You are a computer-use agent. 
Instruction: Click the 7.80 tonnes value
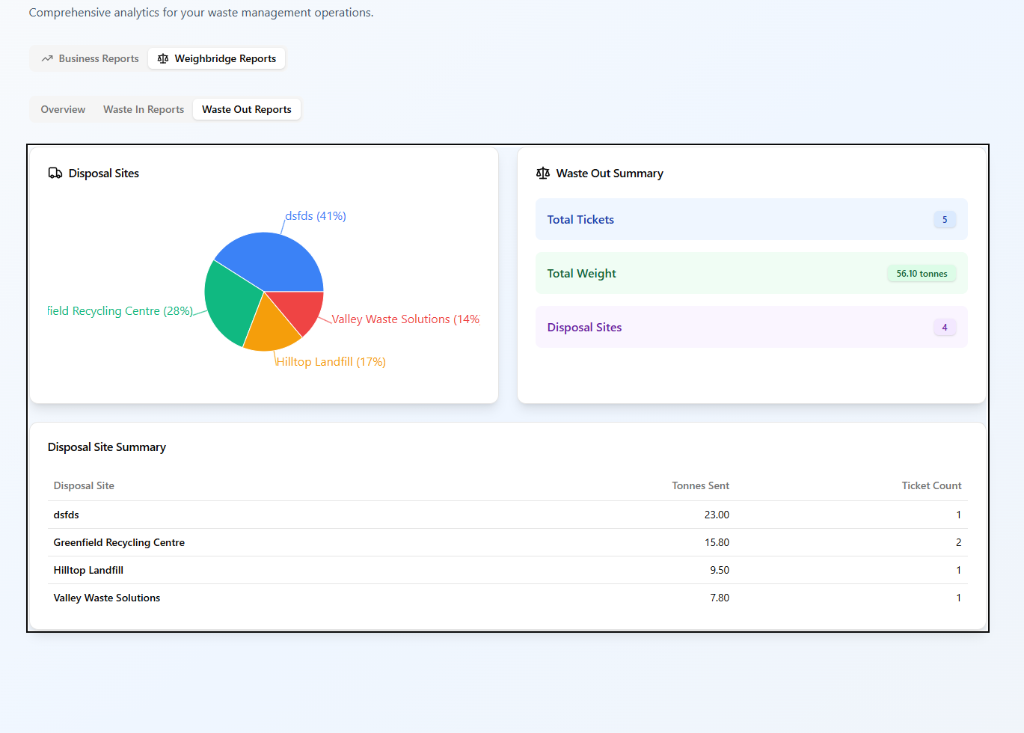719,598
